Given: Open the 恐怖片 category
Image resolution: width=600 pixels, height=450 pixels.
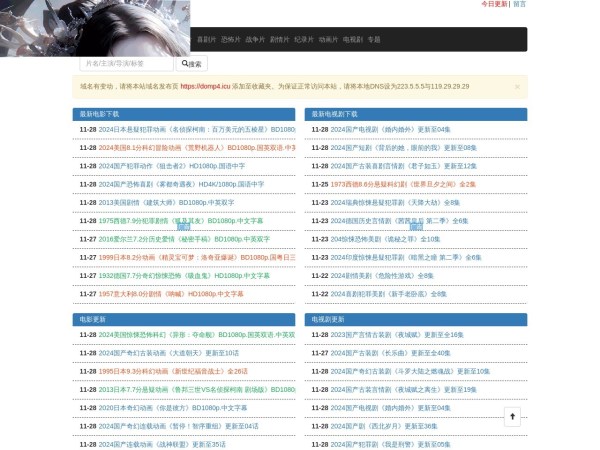Looking at the screenshot, I should 230,40.
